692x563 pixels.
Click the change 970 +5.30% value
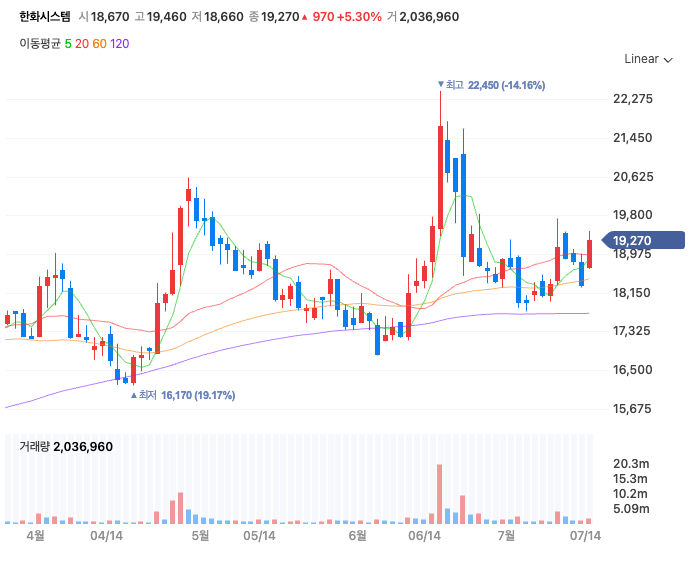[x=347, y=17]
